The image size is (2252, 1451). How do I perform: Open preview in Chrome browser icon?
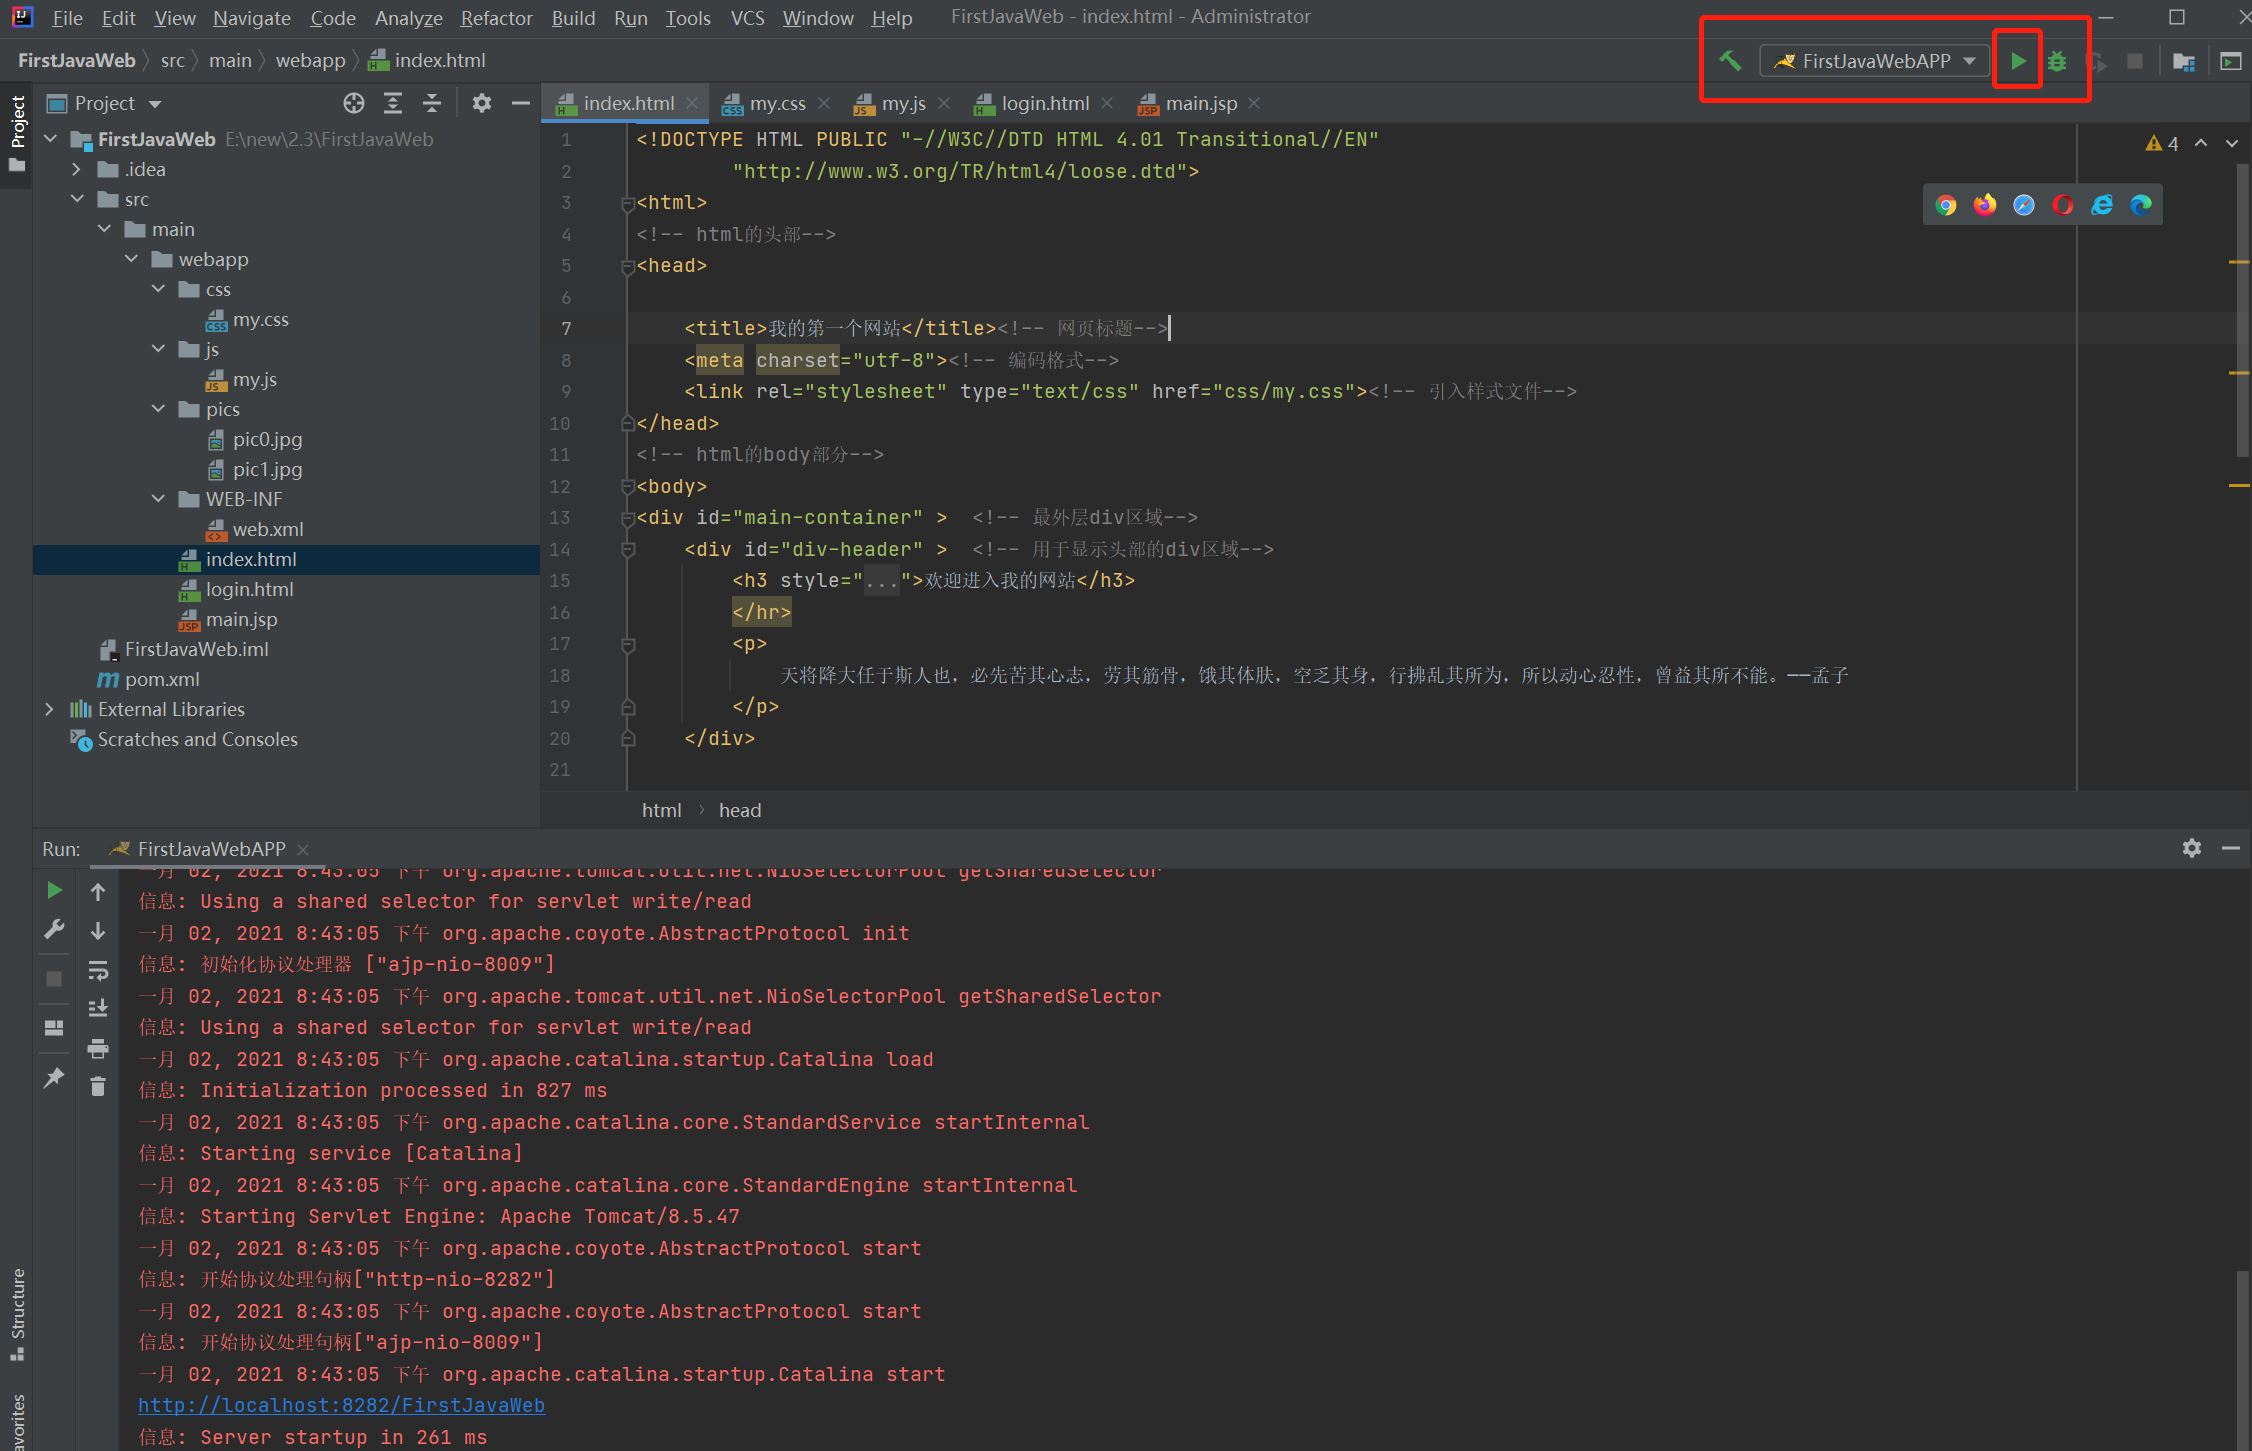point(1945,205)
